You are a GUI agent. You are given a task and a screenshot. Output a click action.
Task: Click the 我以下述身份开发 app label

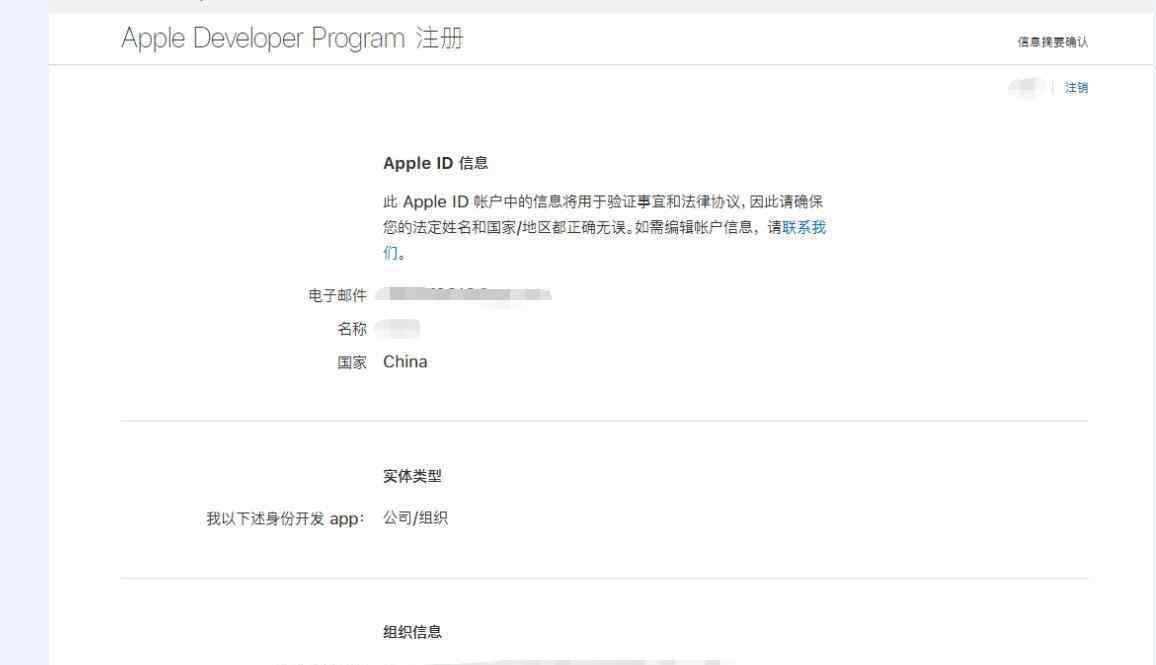tap(285, 519)
